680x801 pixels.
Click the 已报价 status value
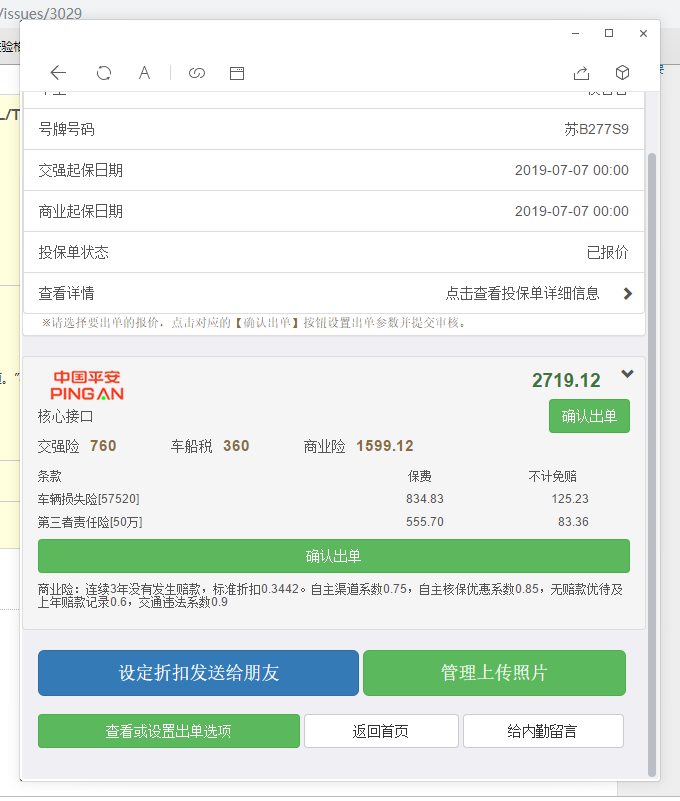click(x=607, y=252)
